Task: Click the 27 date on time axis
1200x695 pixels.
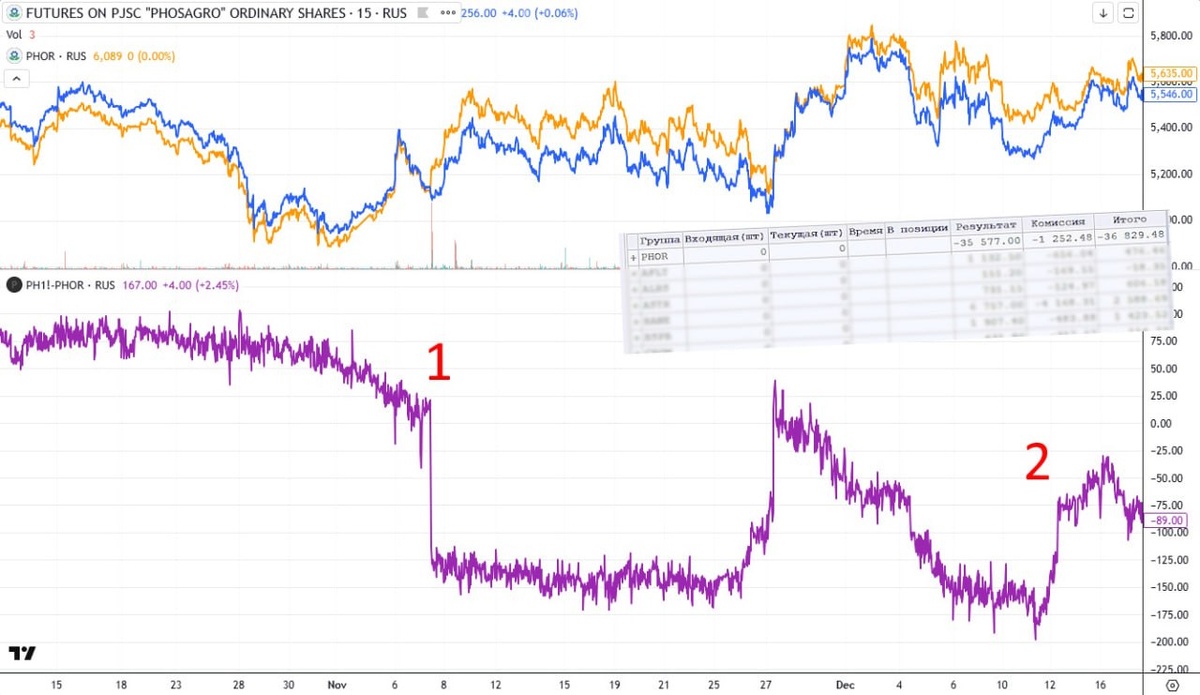Action: point(765,685)
